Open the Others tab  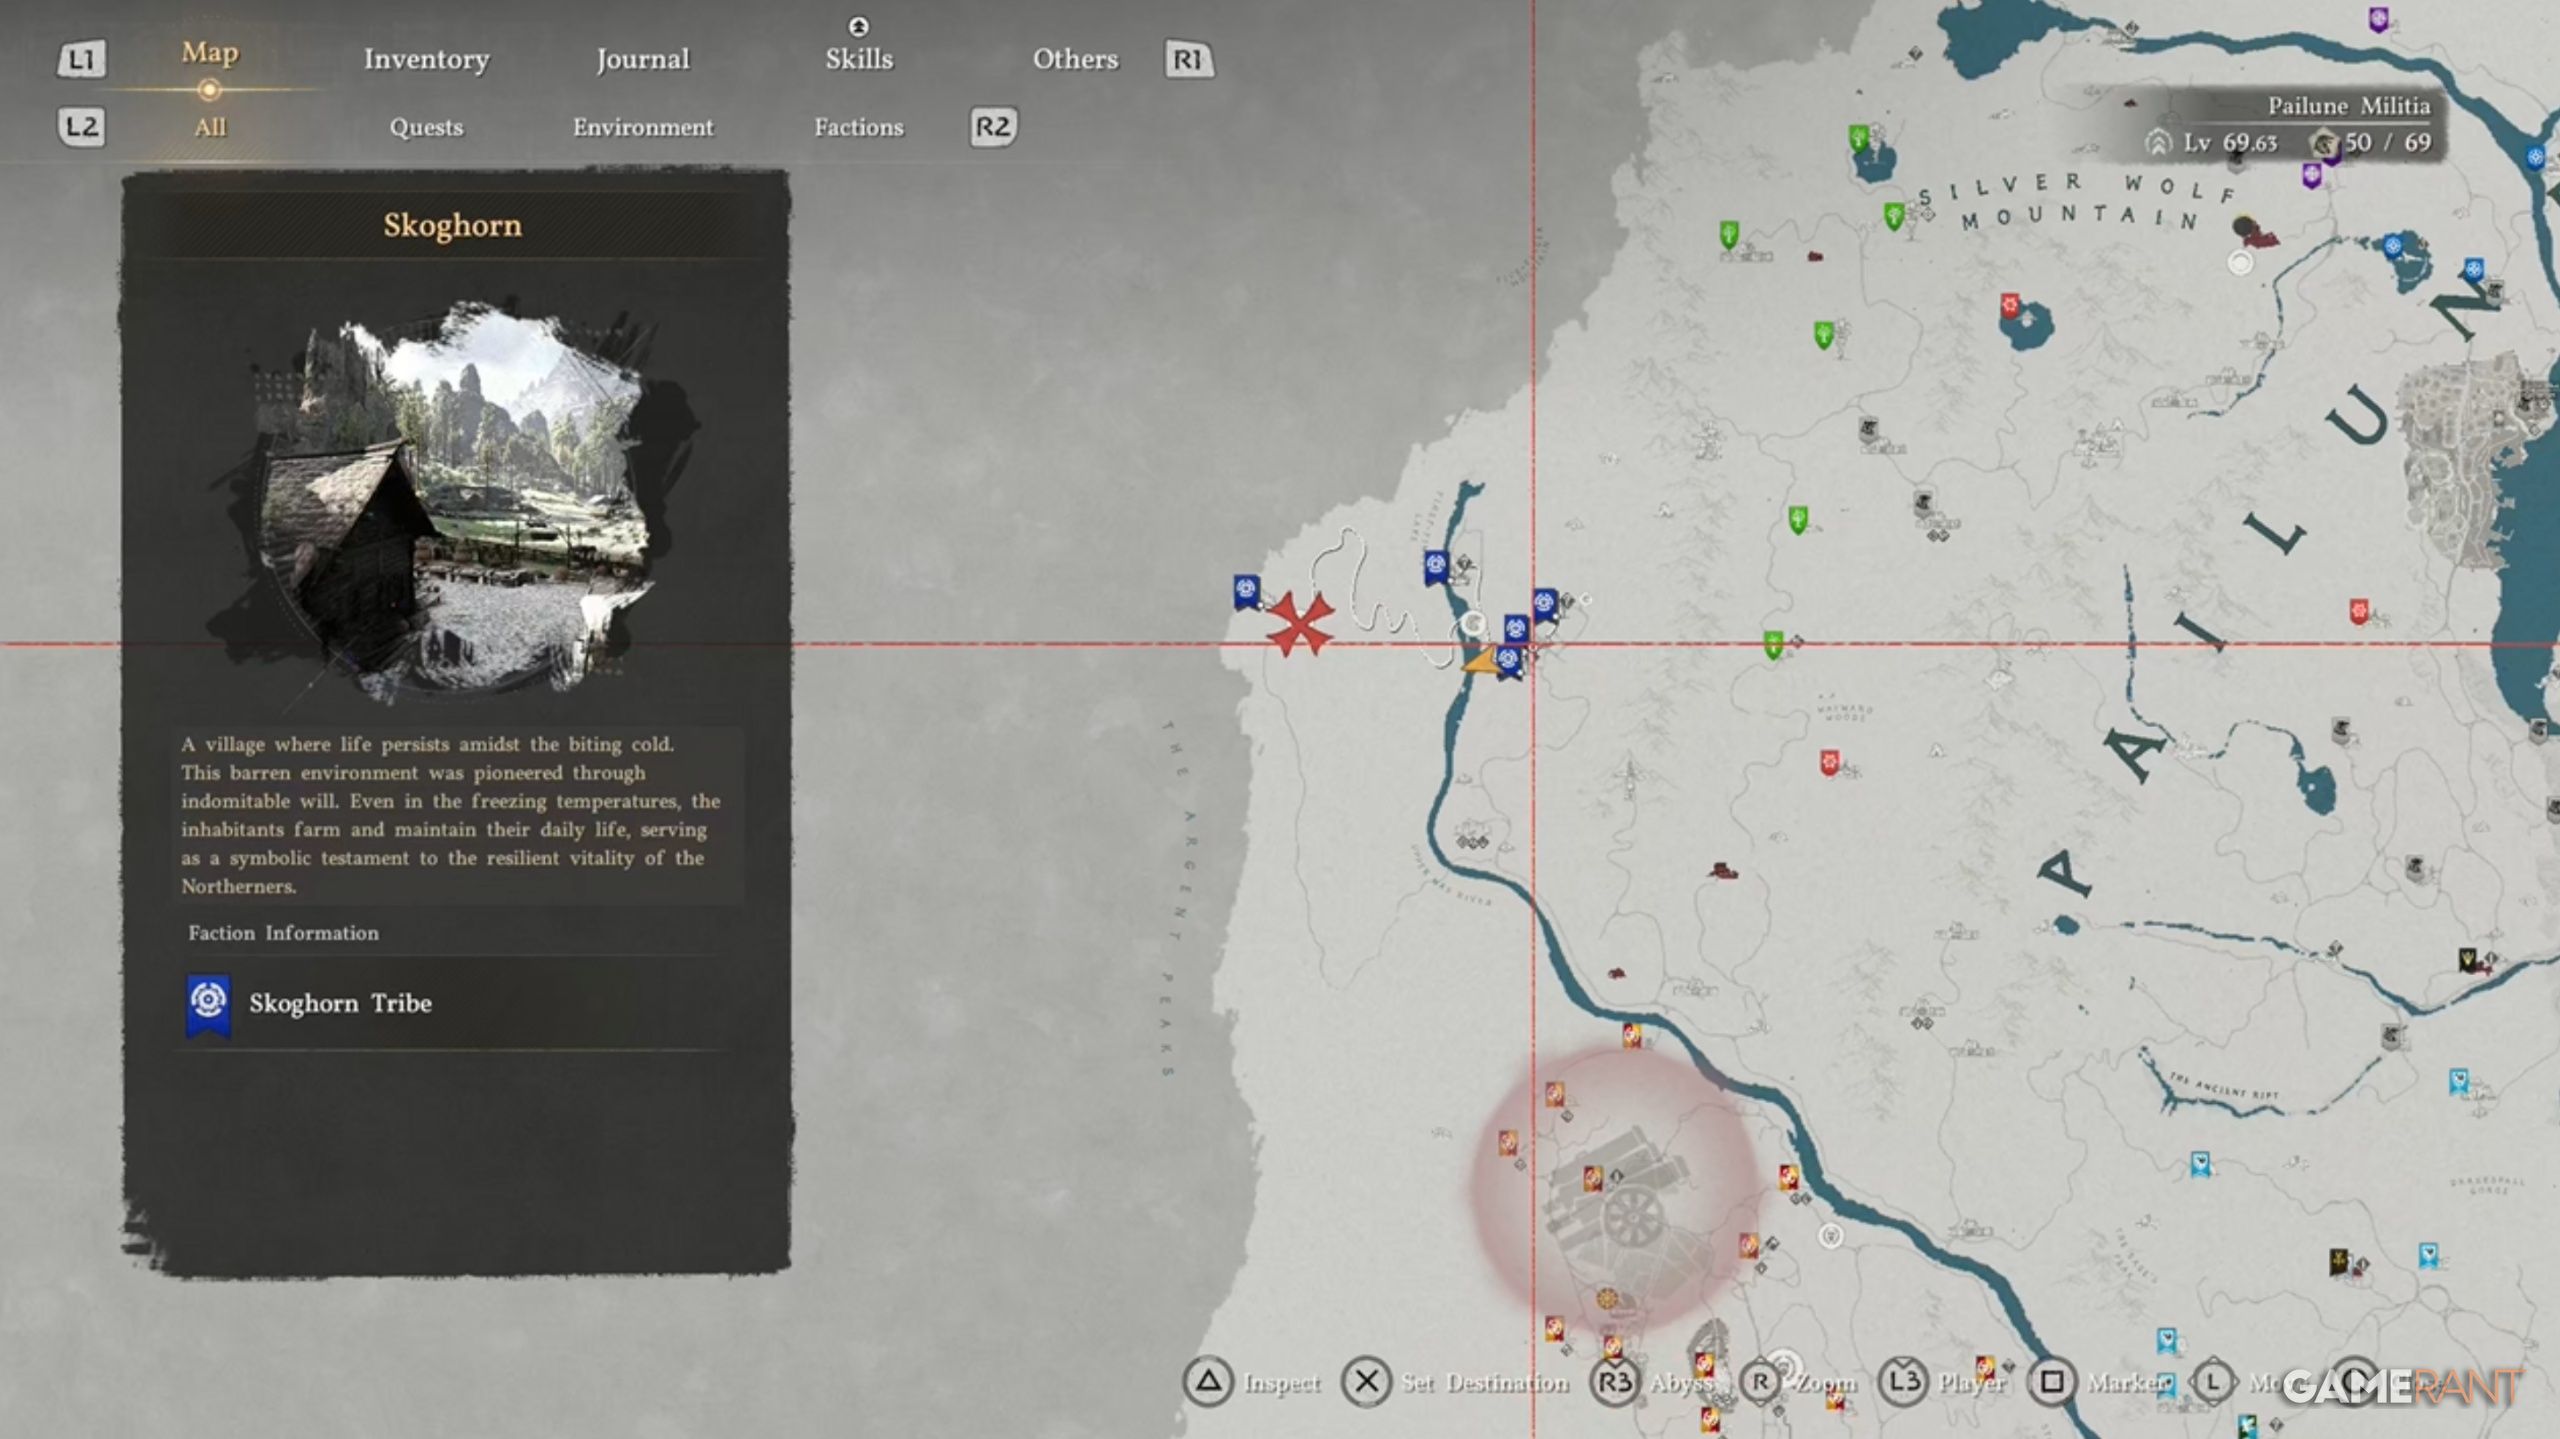(x=1075, y=60)
